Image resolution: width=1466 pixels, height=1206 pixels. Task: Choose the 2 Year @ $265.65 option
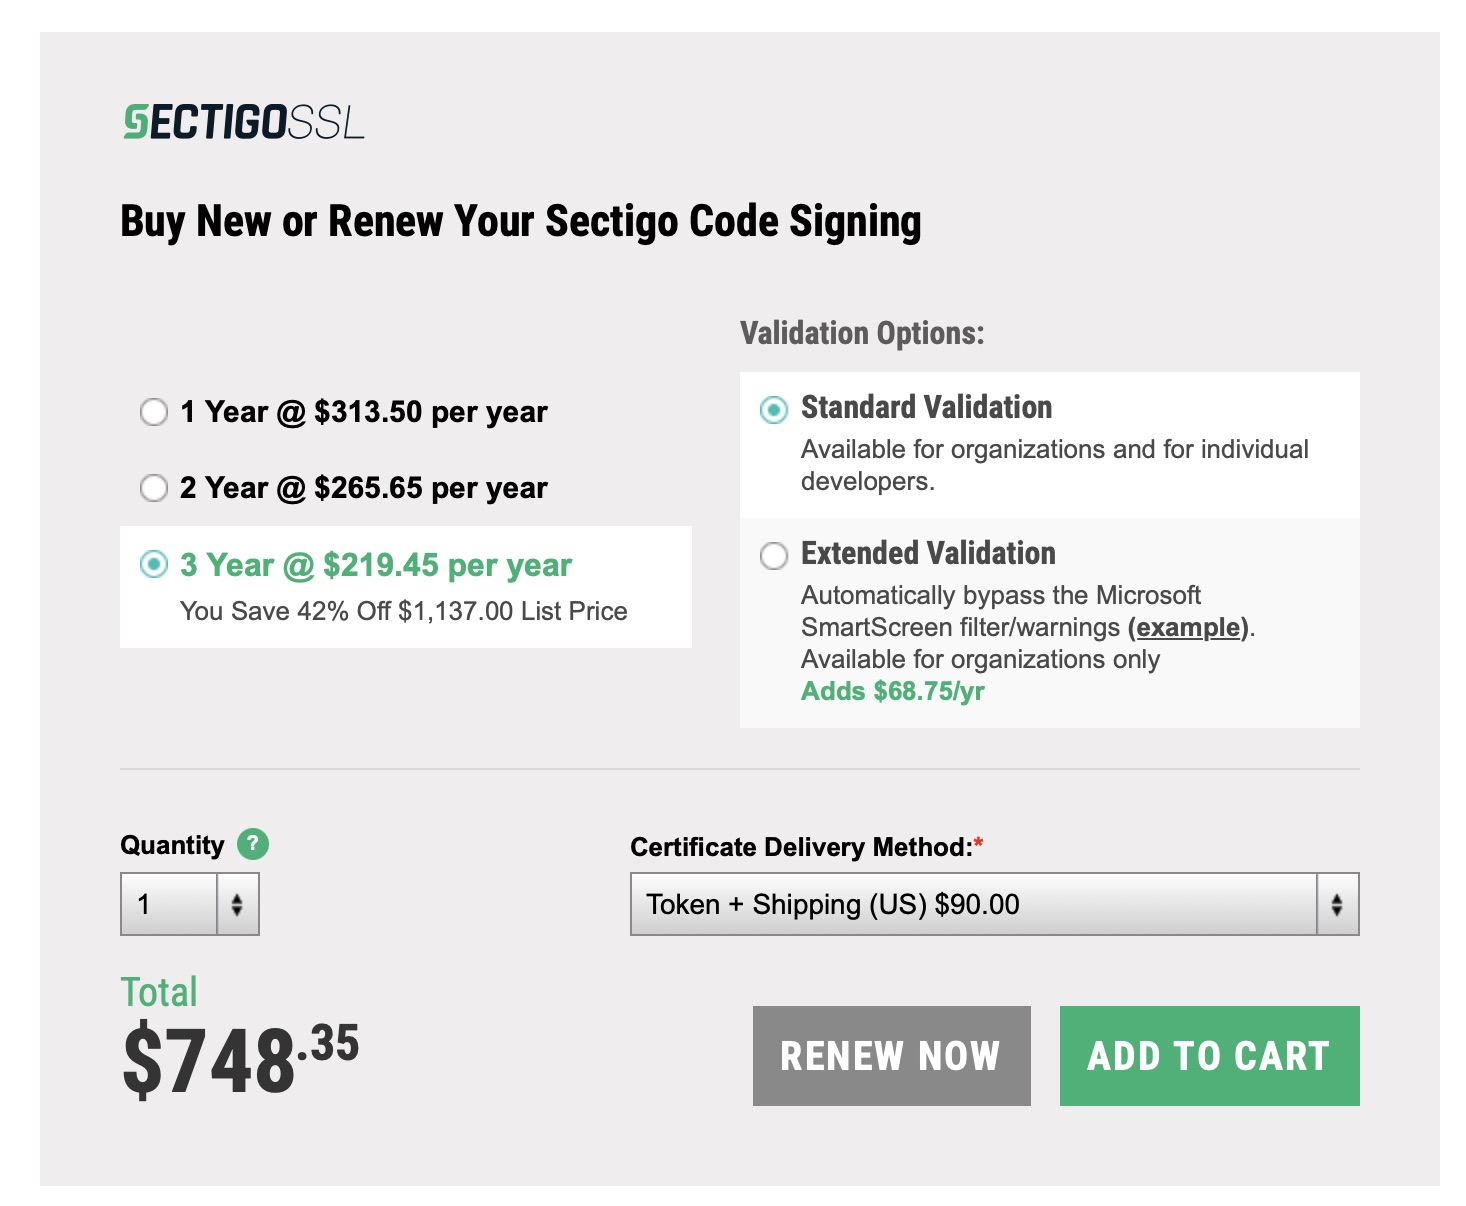click(154, 488)
